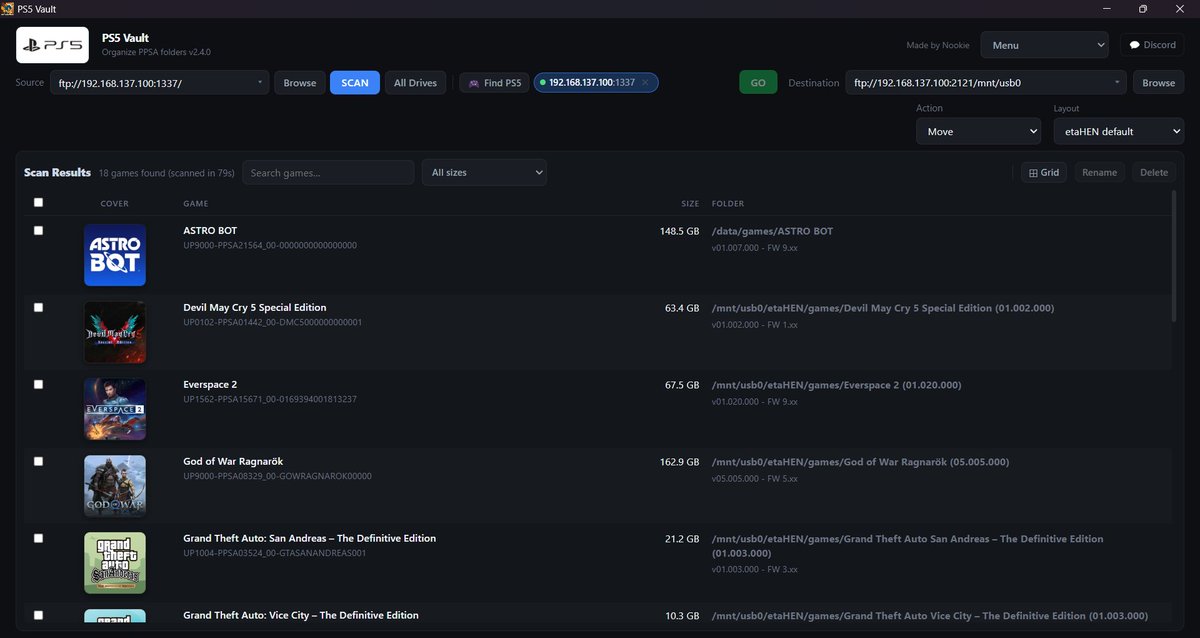Image resolution: width=1200 pixels, height=638 pixels.
Task: Open God of War Ragnarök cover thumbnail
Action: (115, 485)
